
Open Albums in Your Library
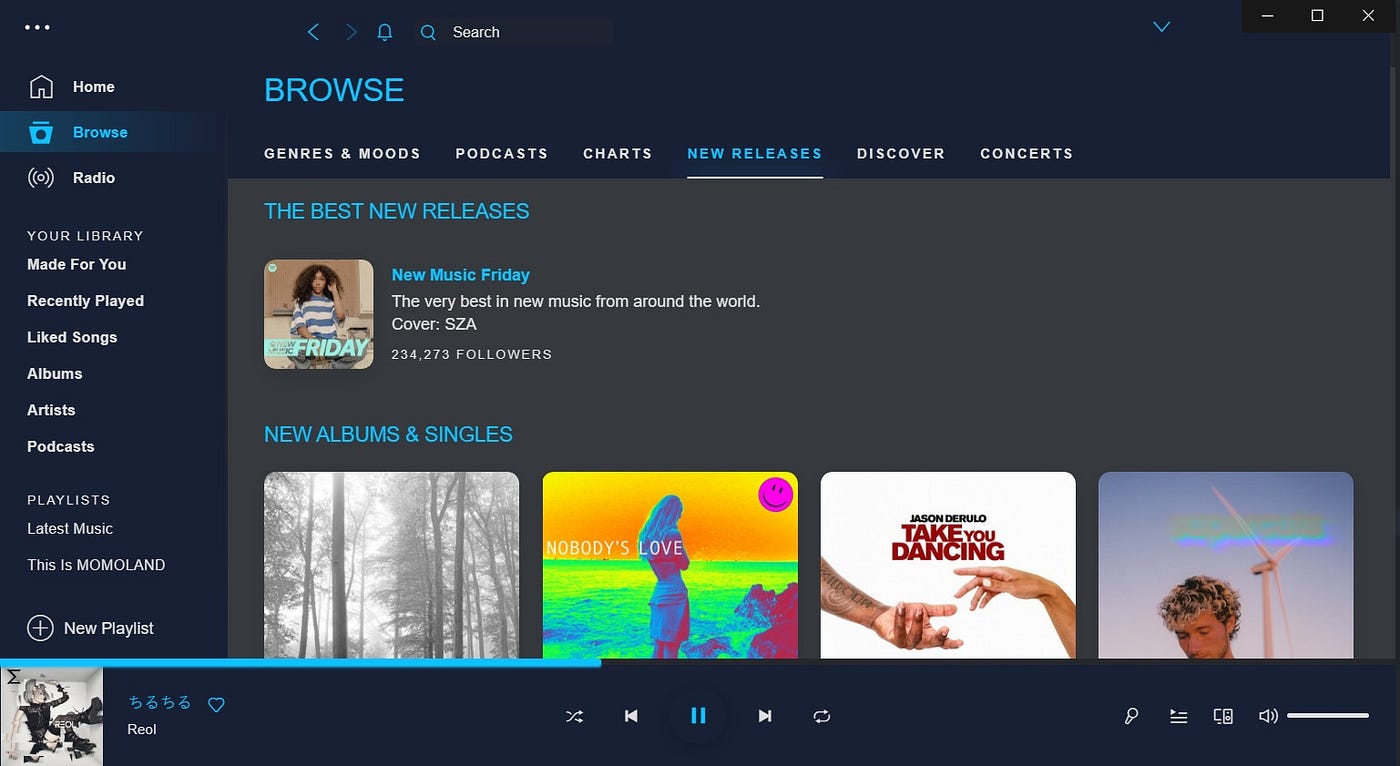54,374
